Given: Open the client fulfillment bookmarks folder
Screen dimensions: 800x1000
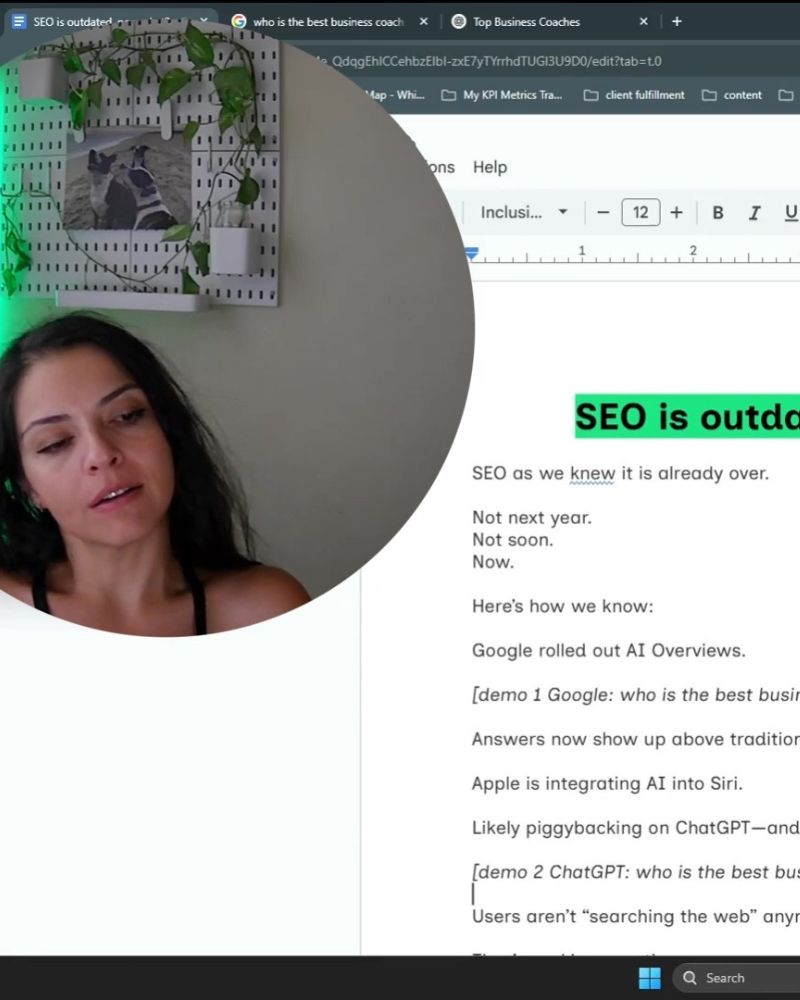Looking at the screenshot, I should (x=634, y=95).
